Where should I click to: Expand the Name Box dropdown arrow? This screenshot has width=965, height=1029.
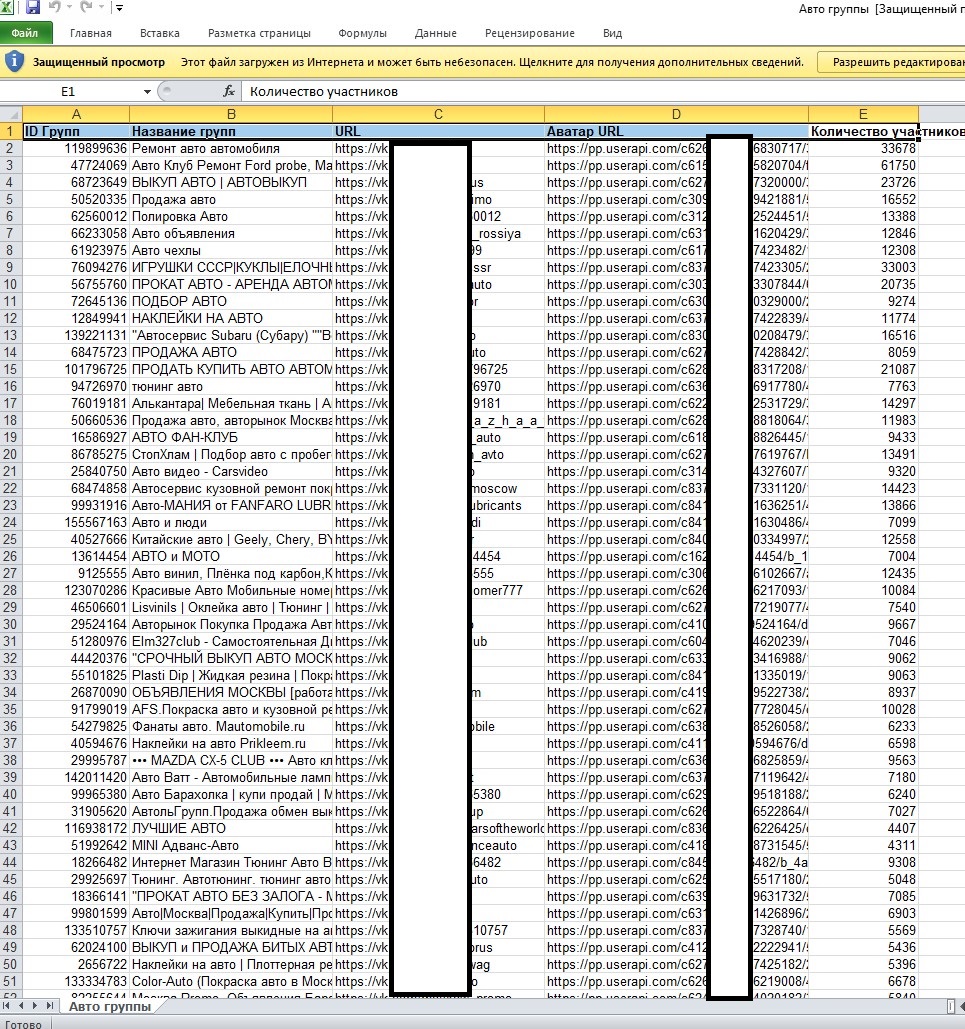(147, 91)
